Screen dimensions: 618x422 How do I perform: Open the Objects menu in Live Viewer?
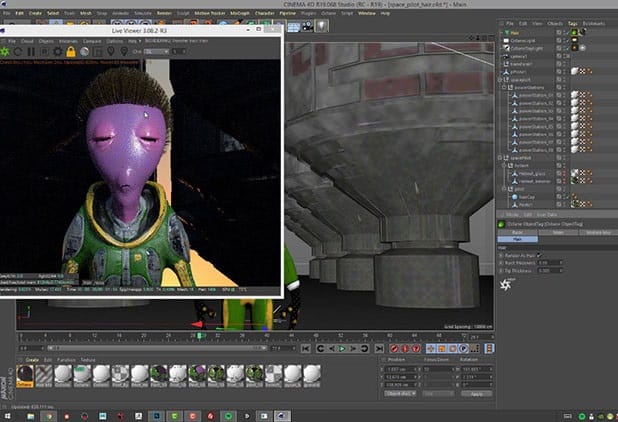click(x=43, y=41)
